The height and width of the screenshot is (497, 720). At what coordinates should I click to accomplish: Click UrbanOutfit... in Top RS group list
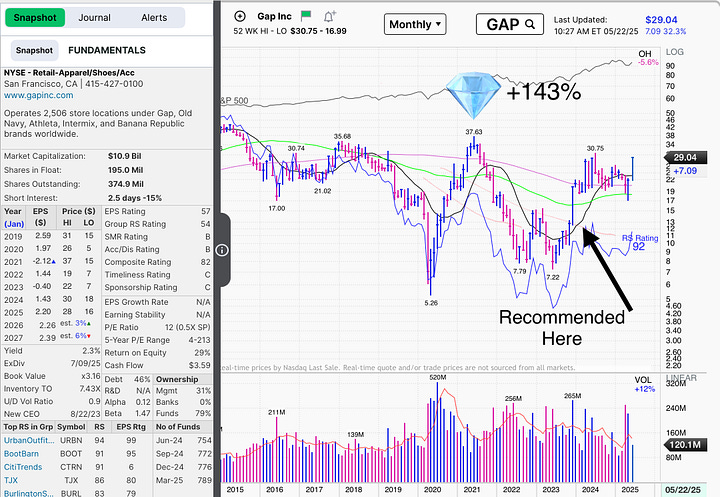pyautogui.click(x=29, y=440)
